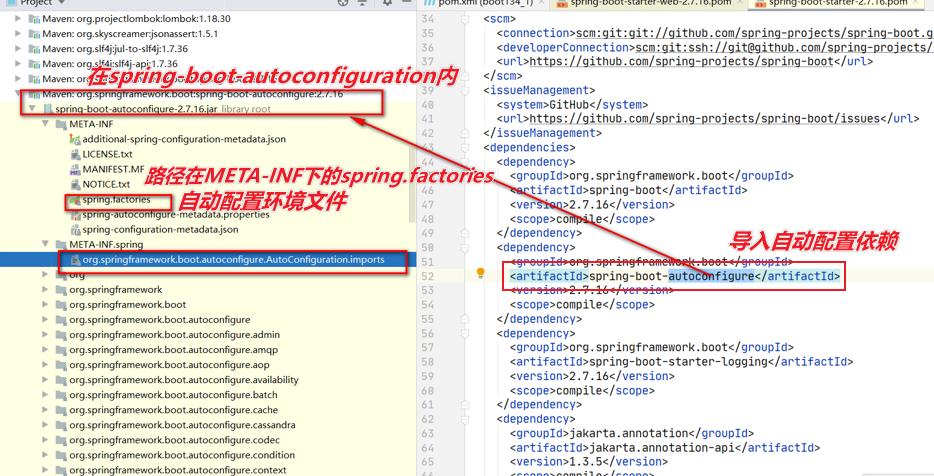
Task: Select spring-autoconfigure-metadata.properties in the tree
Action: coord(176,214)
